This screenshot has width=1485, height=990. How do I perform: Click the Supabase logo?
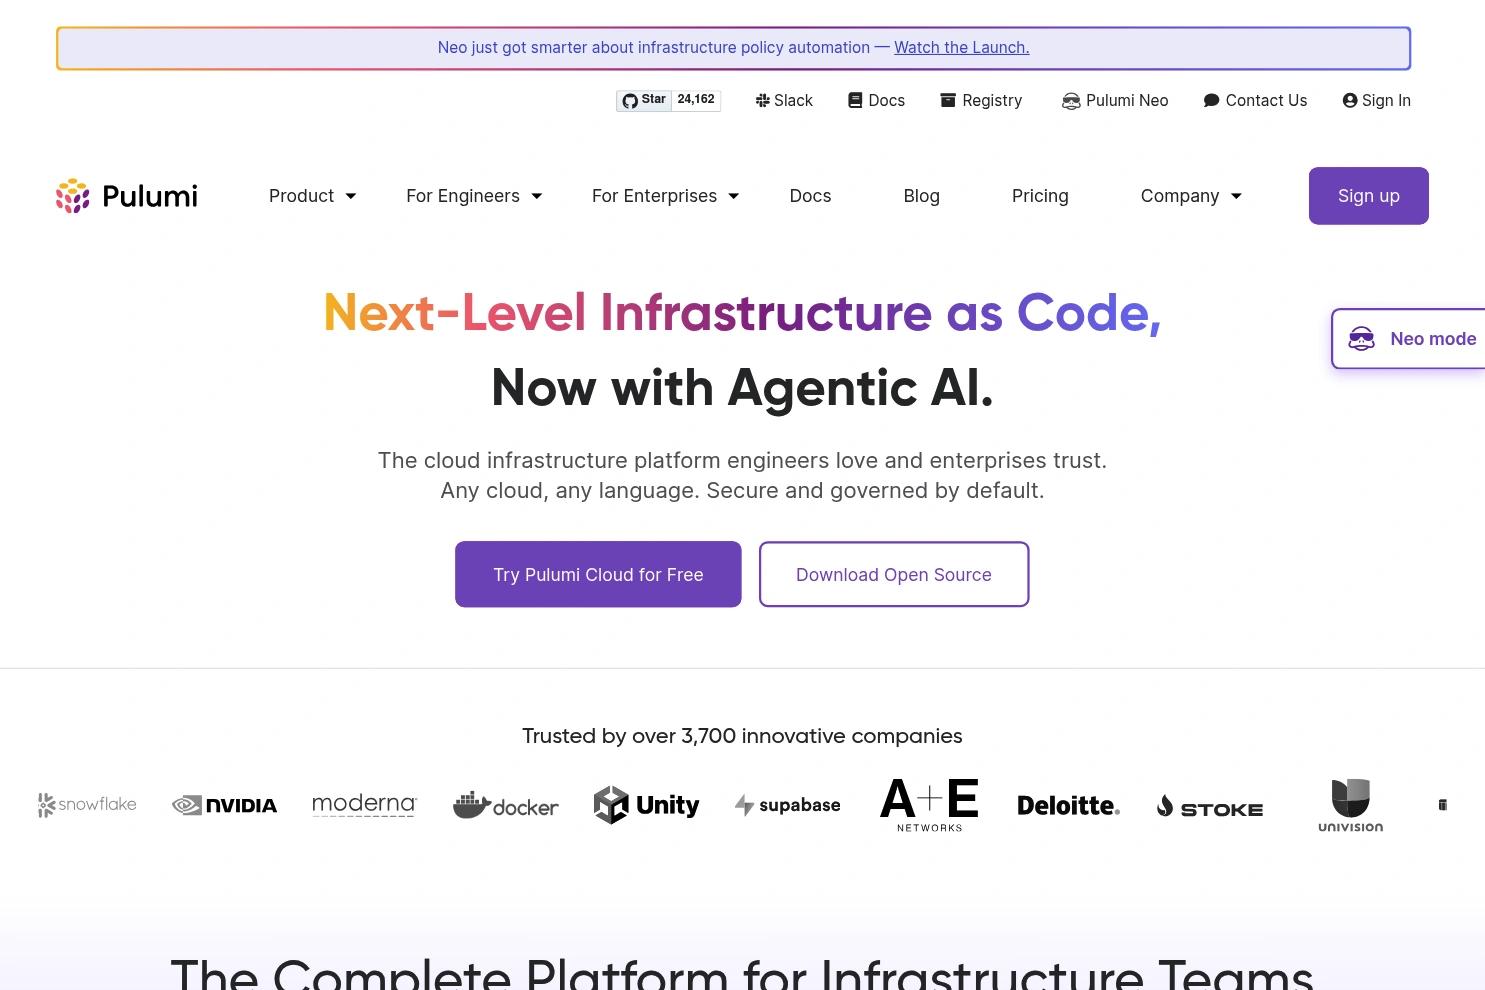click(788, 805)
